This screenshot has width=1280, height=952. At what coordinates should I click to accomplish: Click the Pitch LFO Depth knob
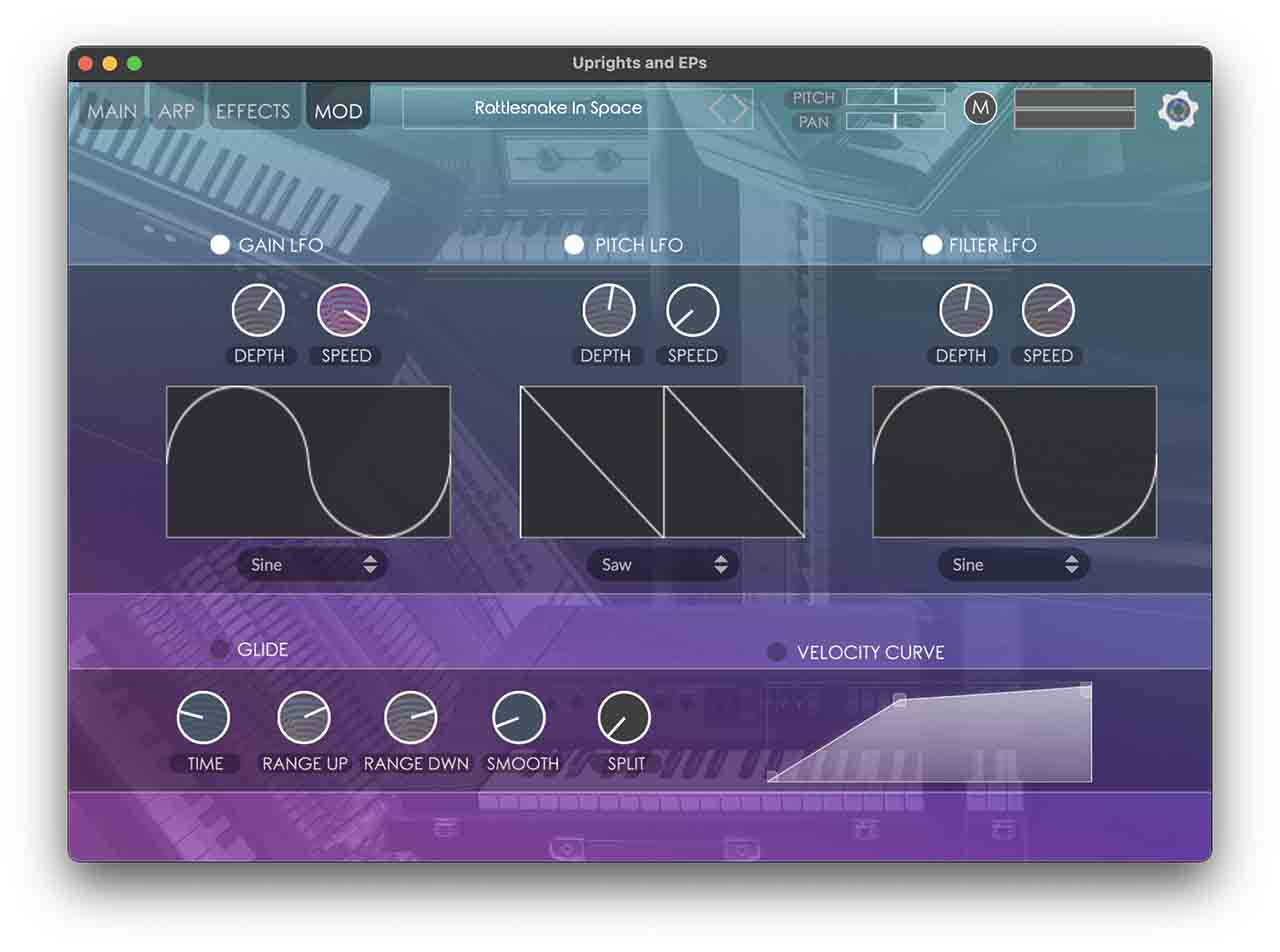tap(609, 310)
